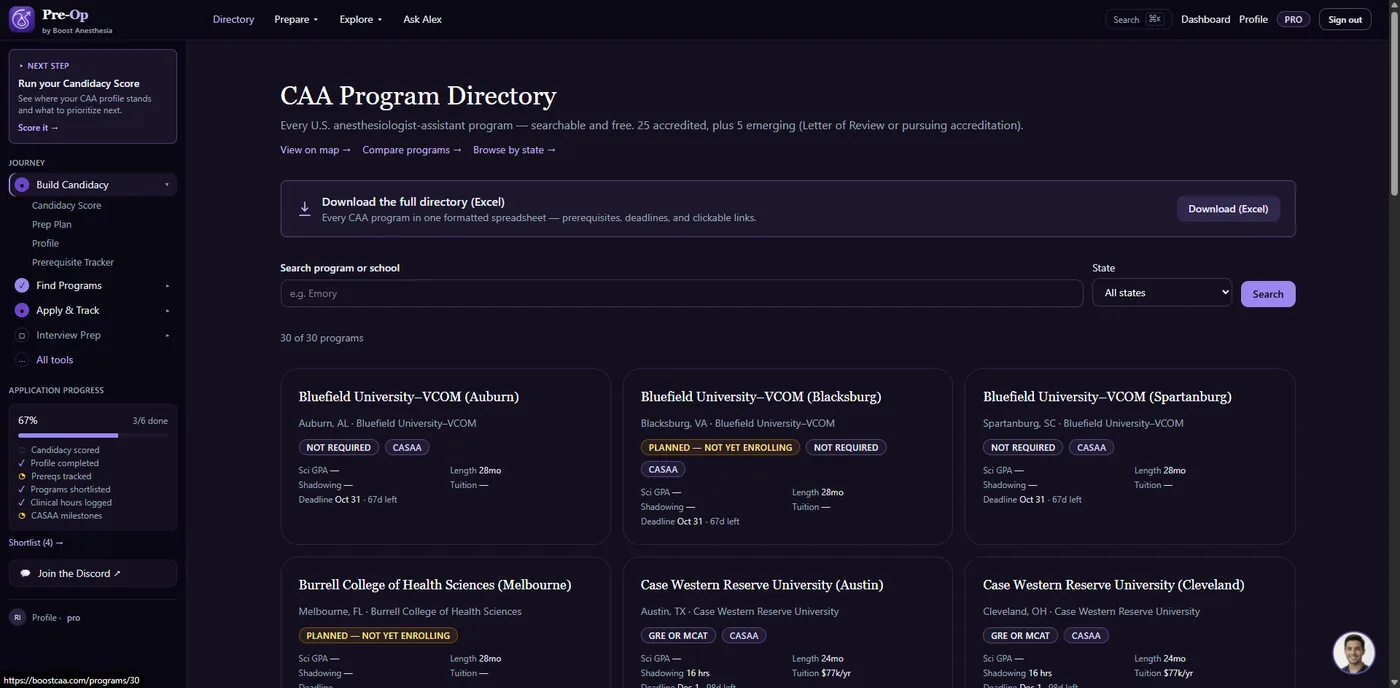Click GRE OR MCAT tag on Cleveland card
Screen dimensions: 1400x688
click(x=1020, y=636)
